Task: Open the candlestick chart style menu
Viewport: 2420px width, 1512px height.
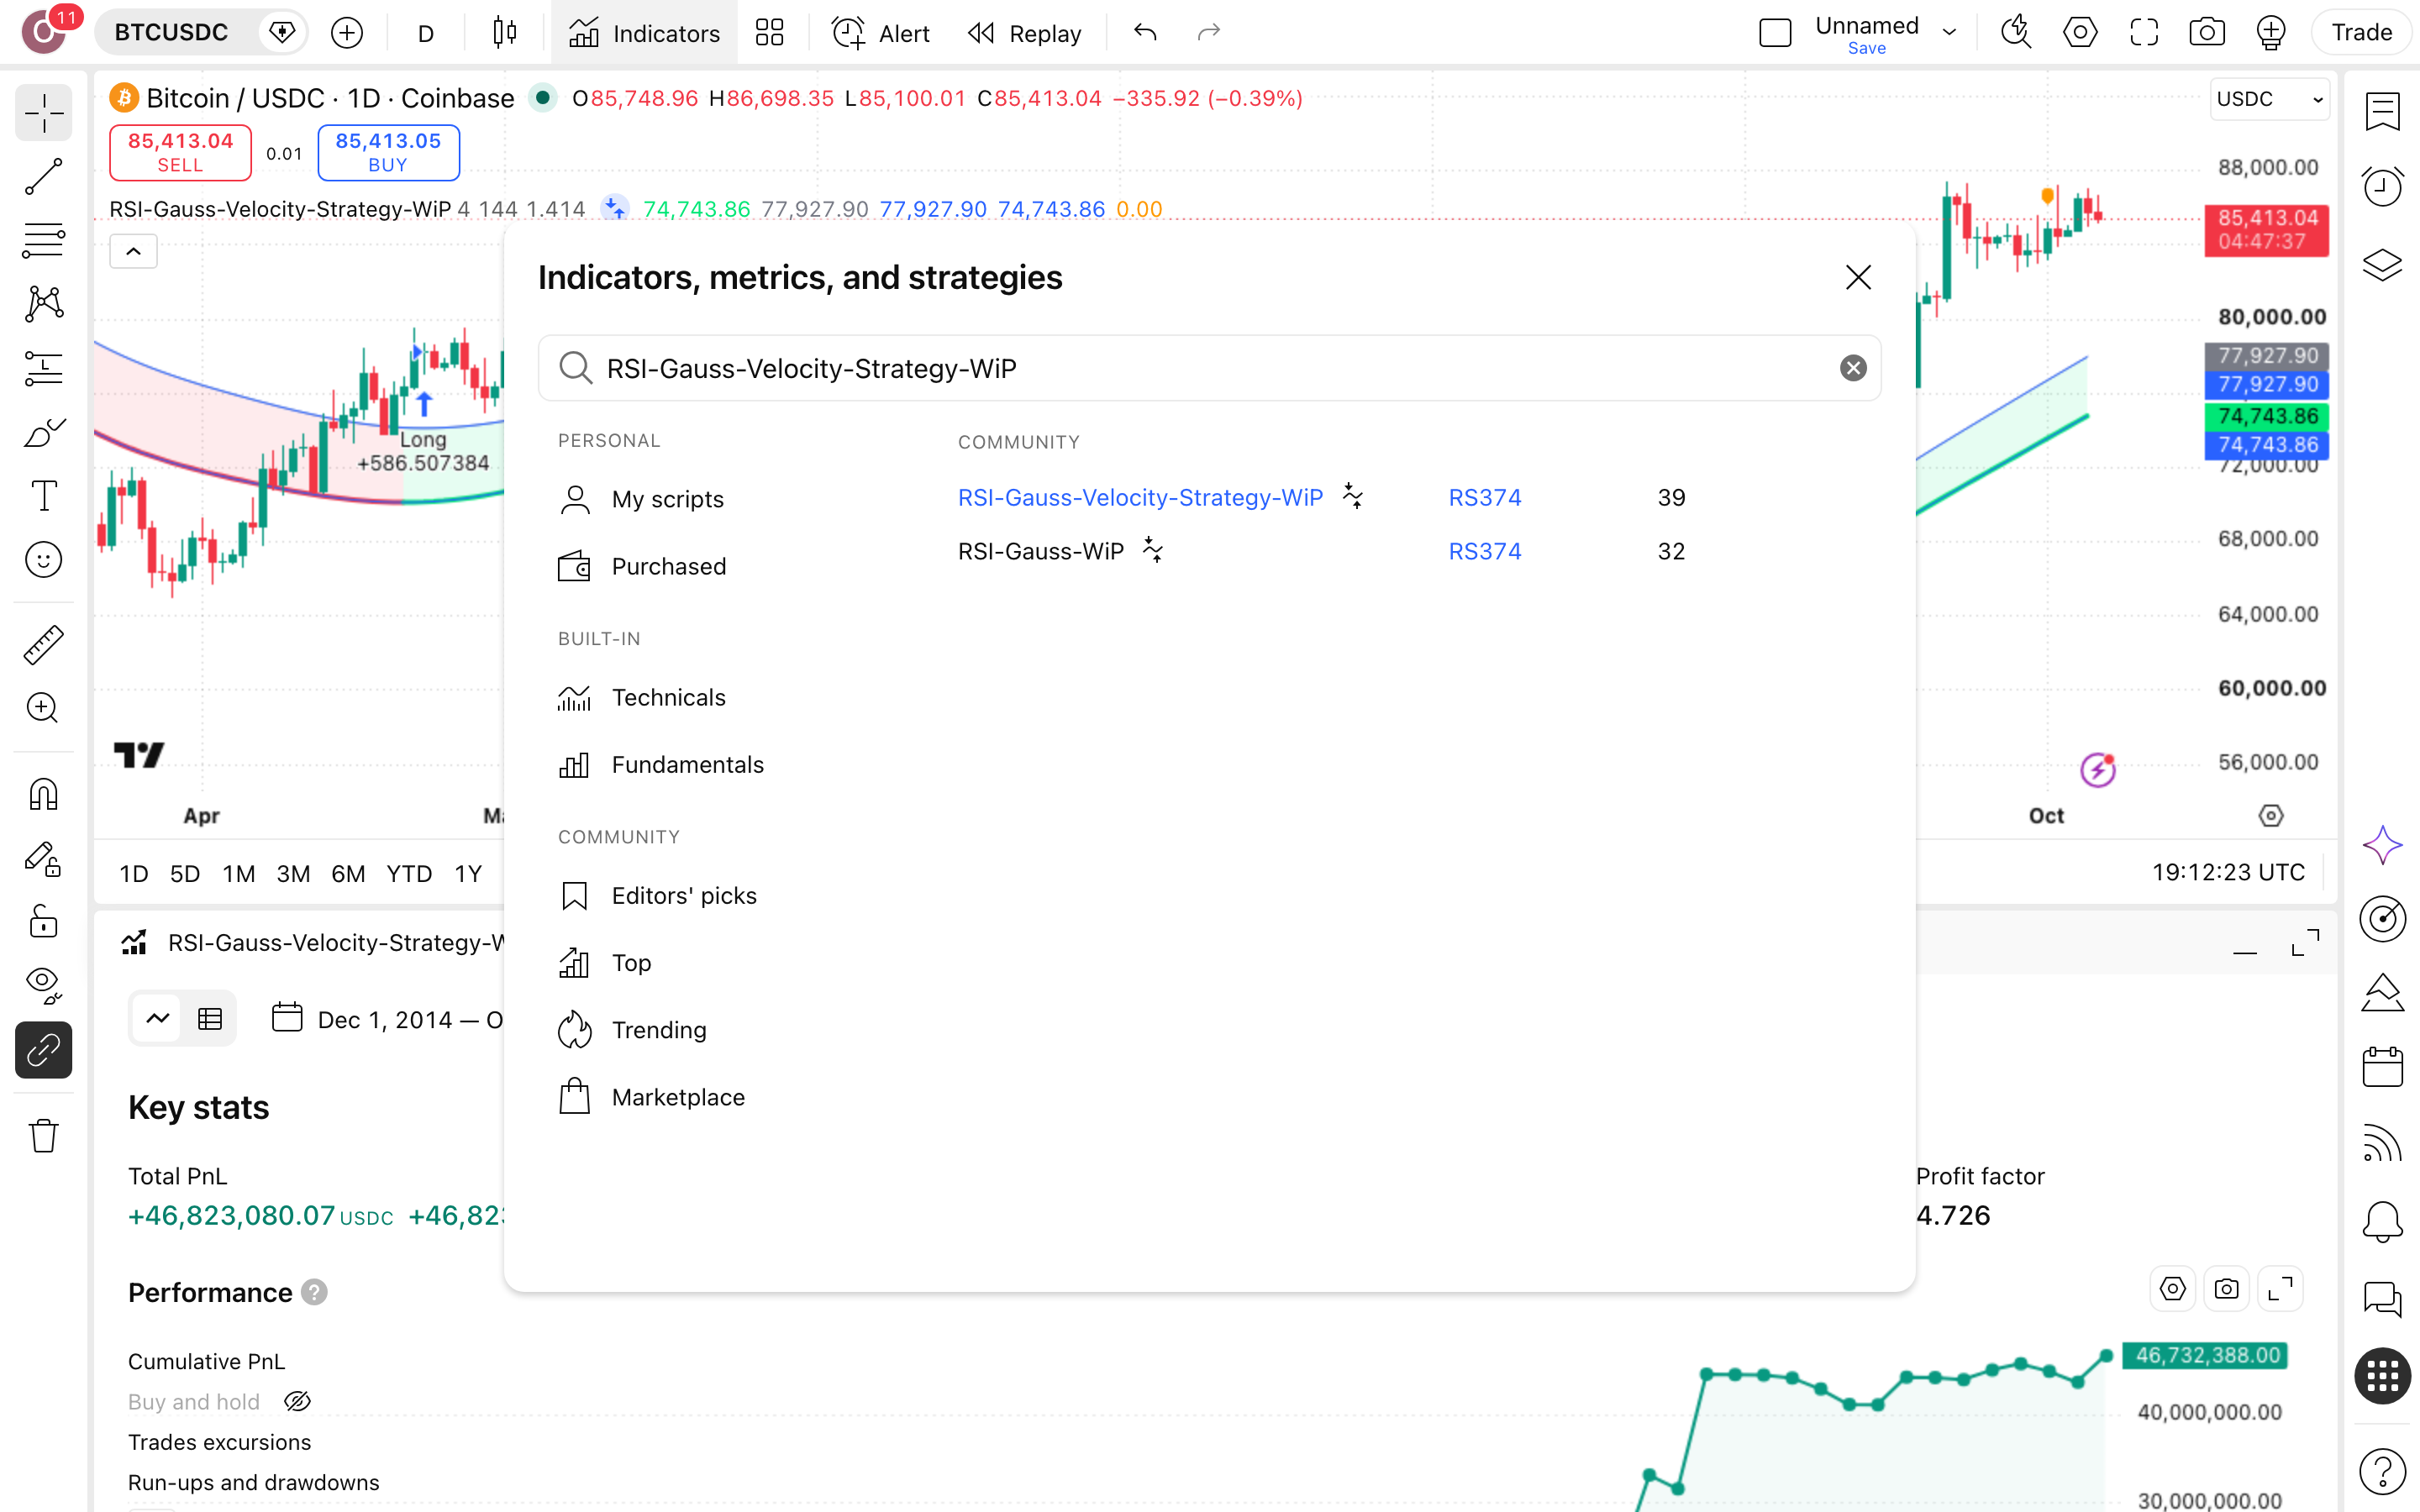Action: tap(505, 33)
